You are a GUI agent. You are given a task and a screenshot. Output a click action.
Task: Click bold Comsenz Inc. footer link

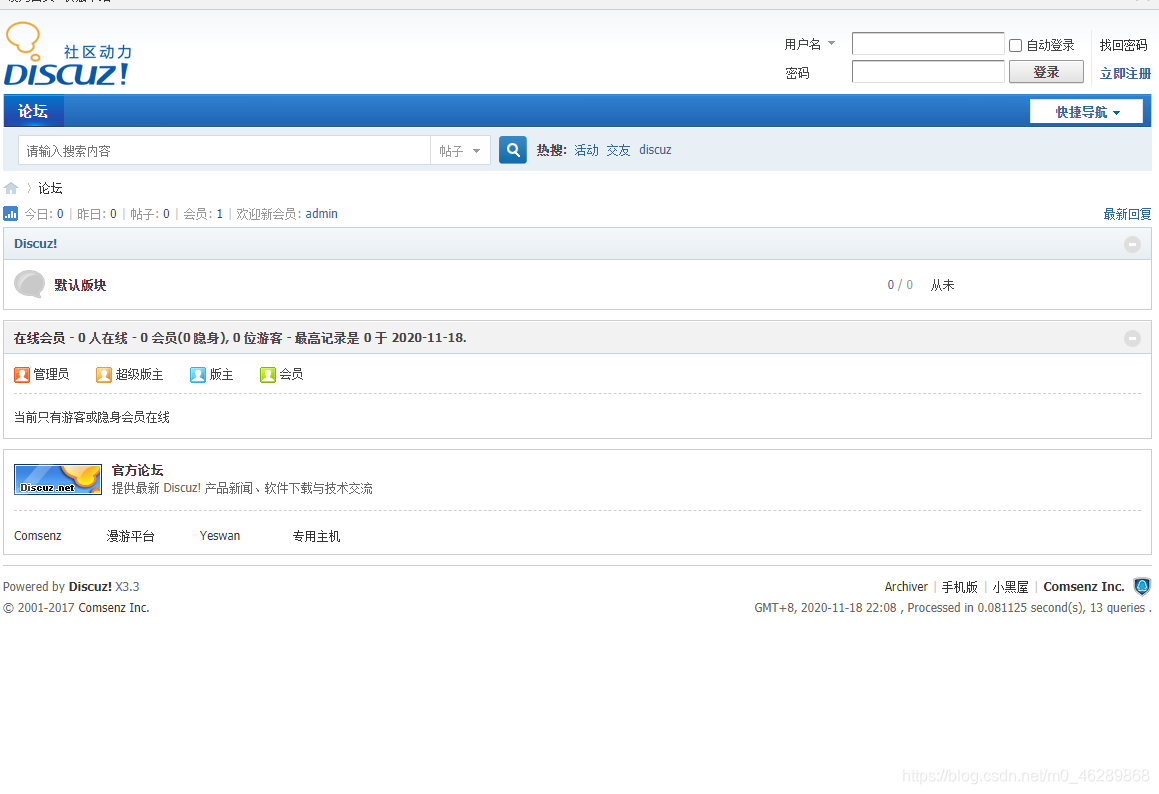point(1084,586)
